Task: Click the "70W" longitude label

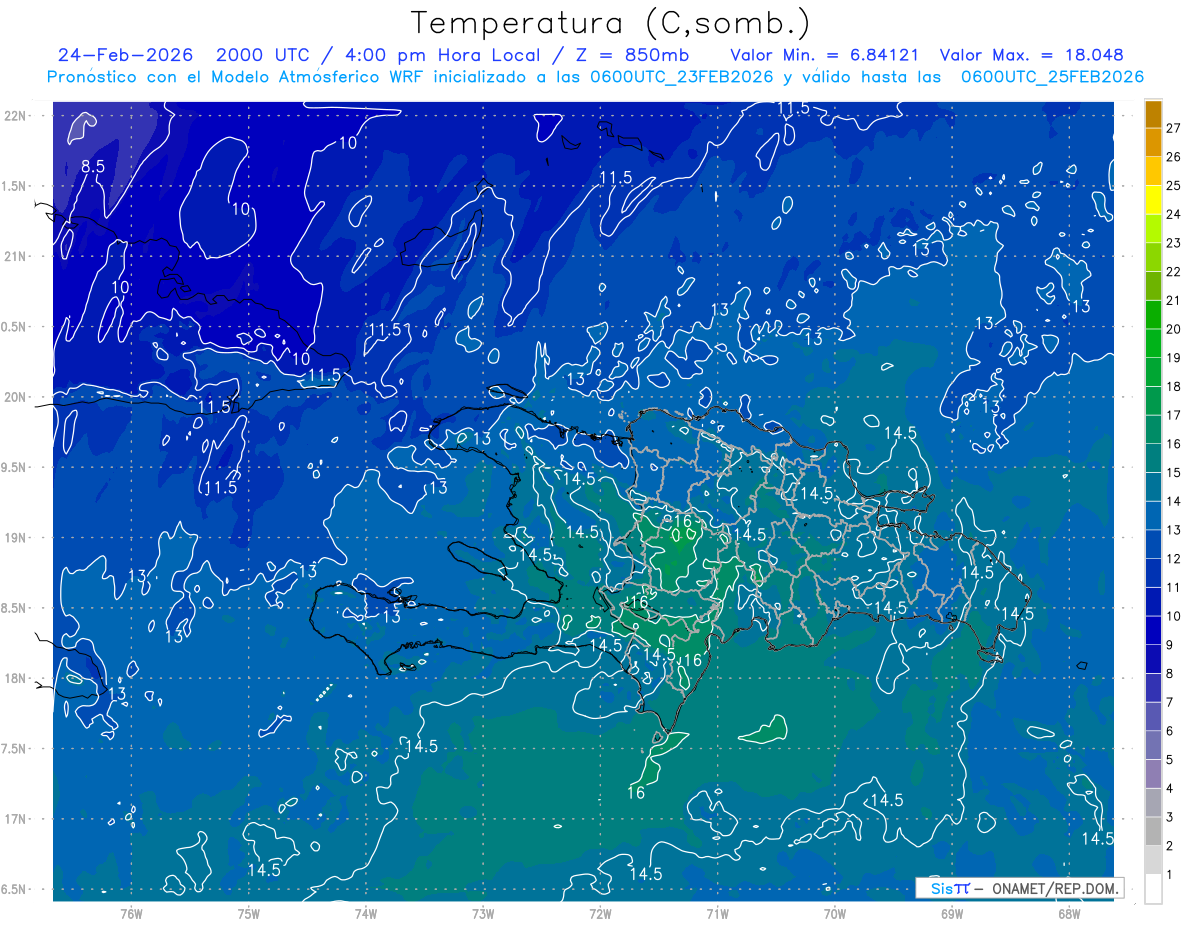Action: pyautogui.click(x=835, y=913)
